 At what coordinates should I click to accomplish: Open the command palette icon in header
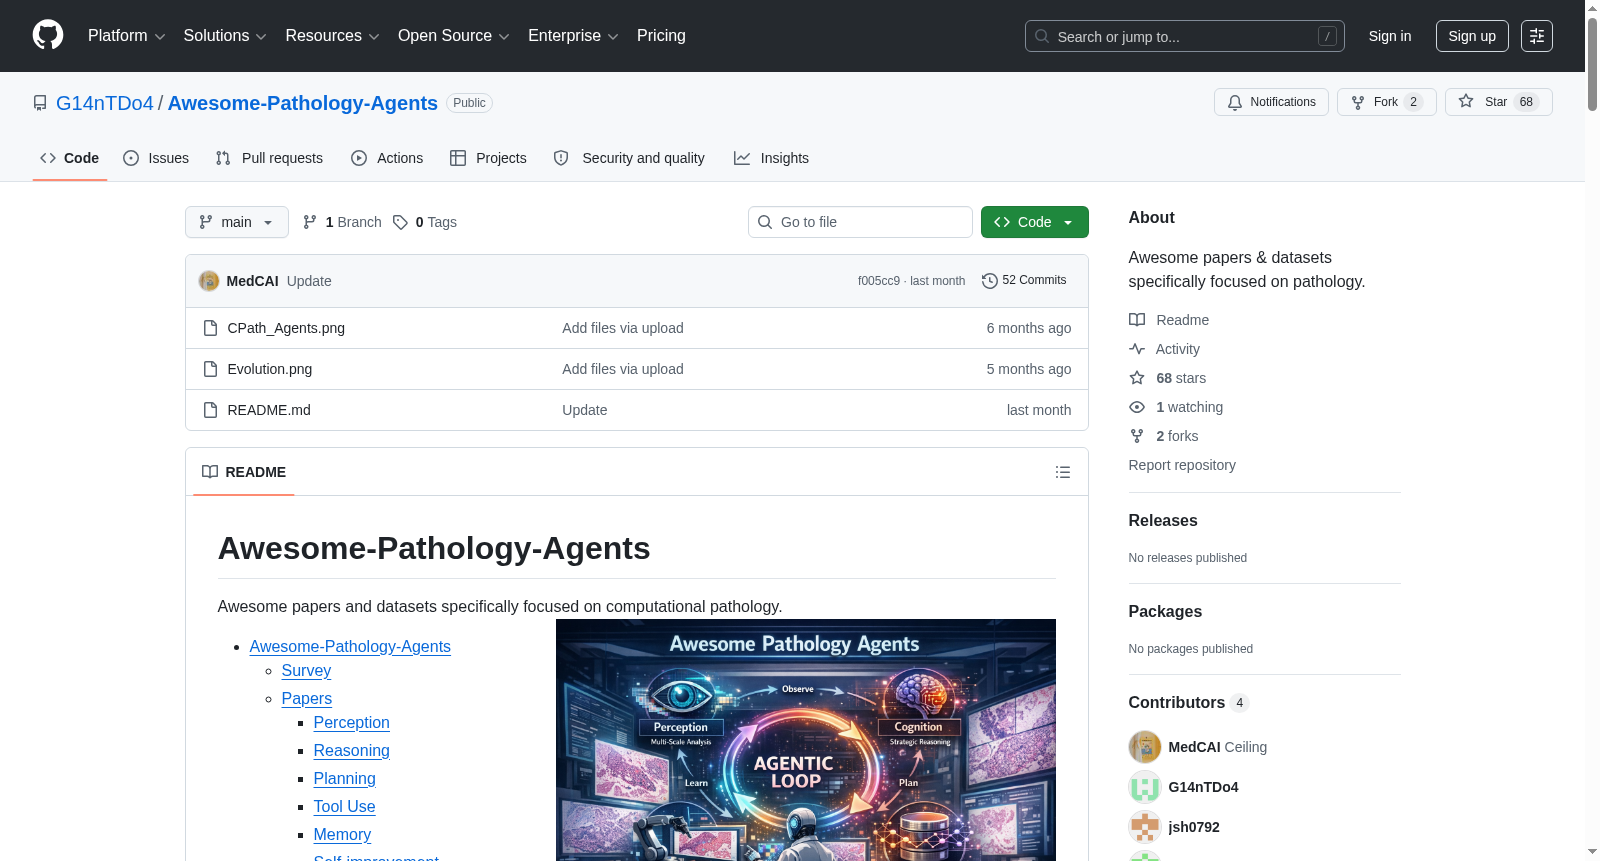click(x=1536, y=36)
